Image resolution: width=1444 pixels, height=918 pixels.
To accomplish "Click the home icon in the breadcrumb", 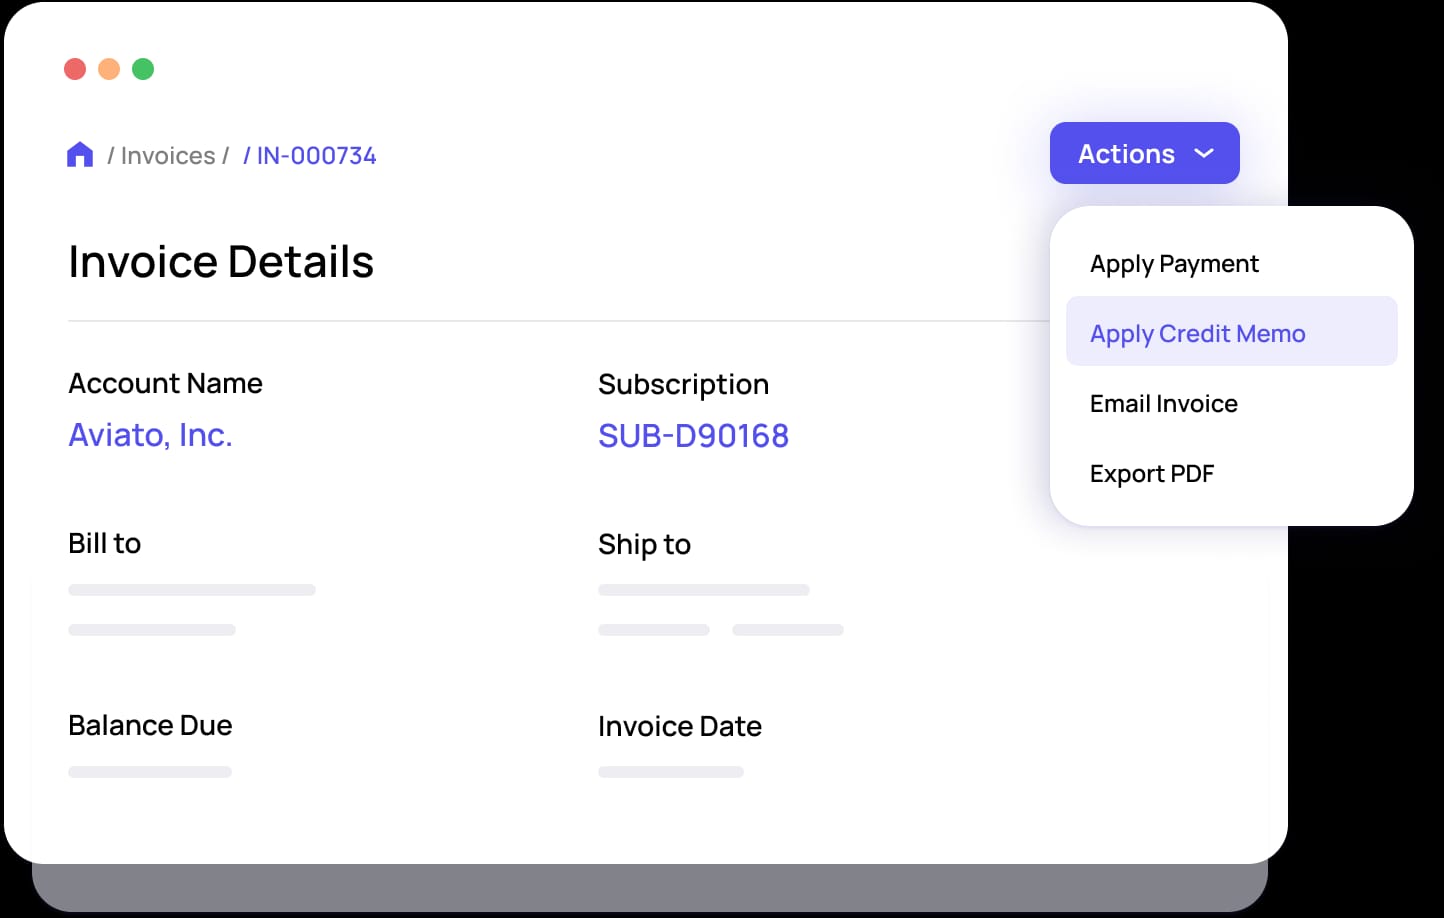I will [x=80, y=153].
